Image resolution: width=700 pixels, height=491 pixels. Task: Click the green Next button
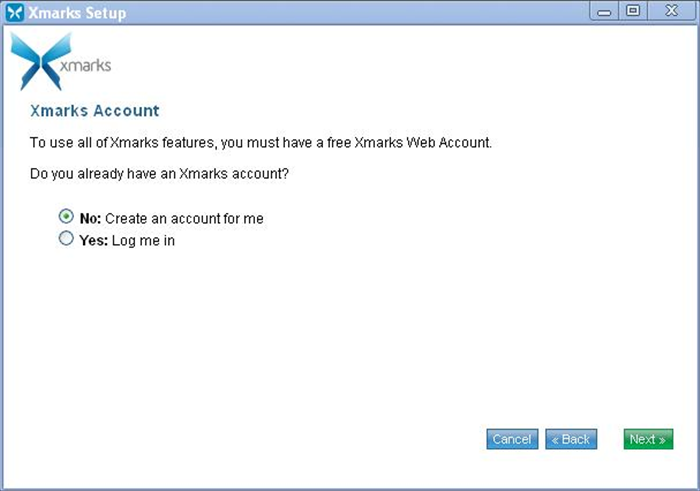tap(648, 439)
